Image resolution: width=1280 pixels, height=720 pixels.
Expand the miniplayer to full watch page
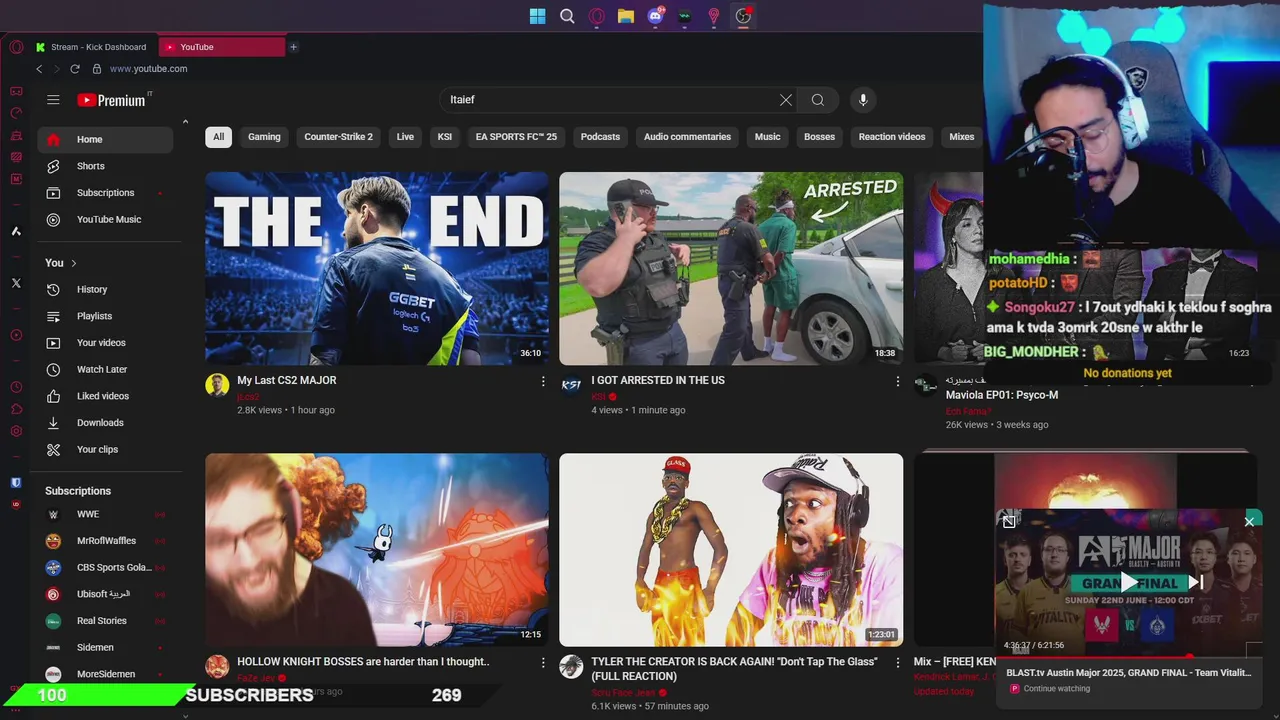coord(1009,521)
